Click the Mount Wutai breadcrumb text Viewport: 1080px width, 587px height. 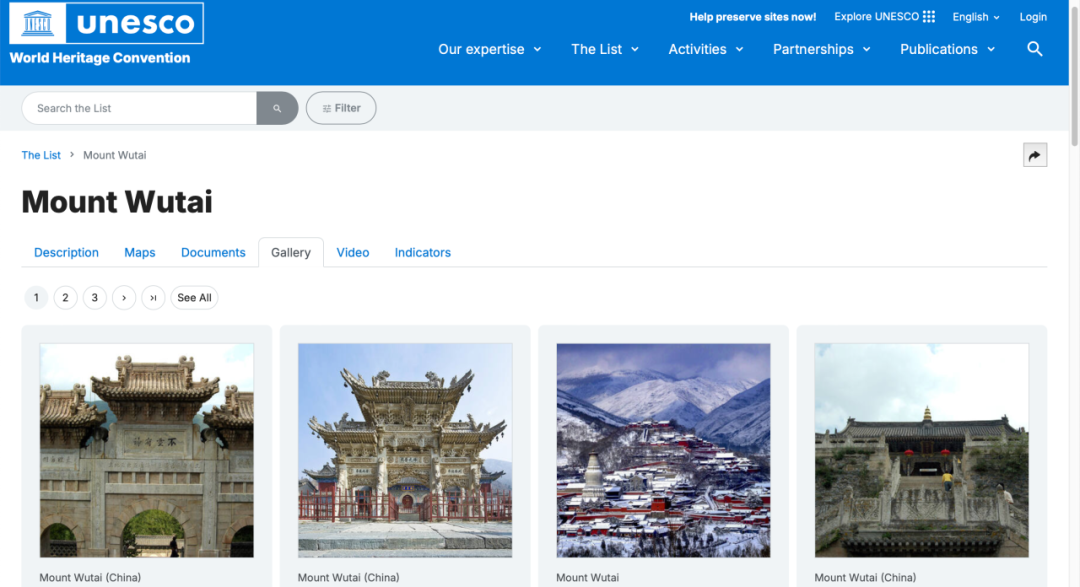click(x=114, y=155)
